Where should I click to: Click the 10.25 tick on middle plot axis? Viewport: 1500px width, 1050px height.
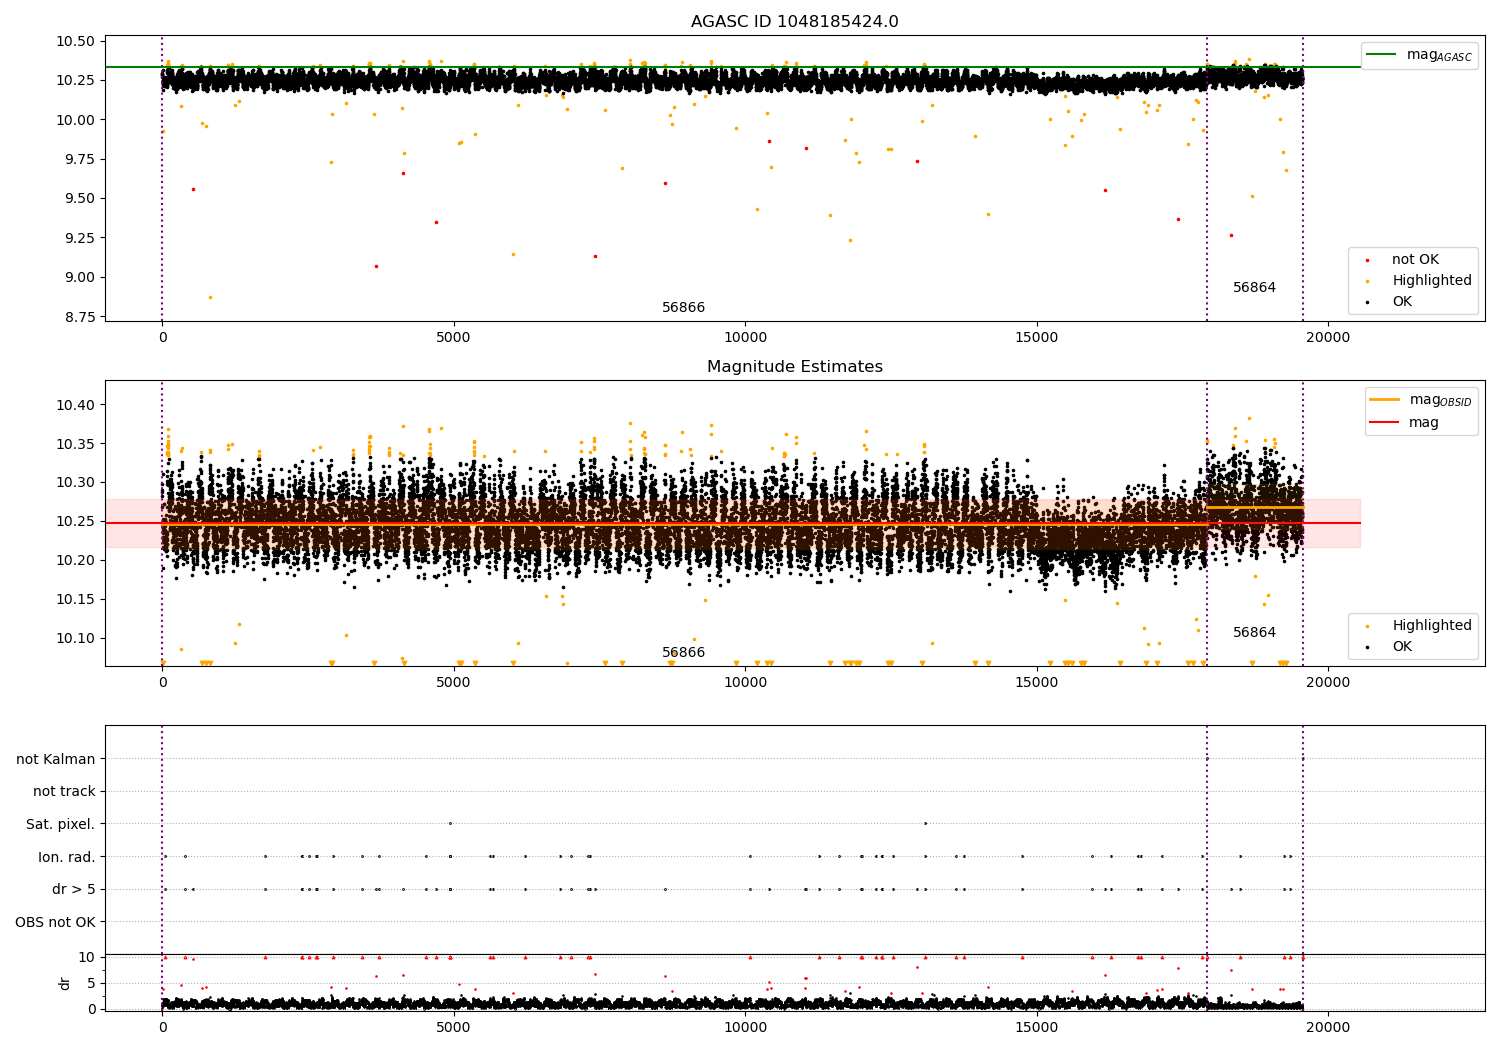tap(77, 522)
